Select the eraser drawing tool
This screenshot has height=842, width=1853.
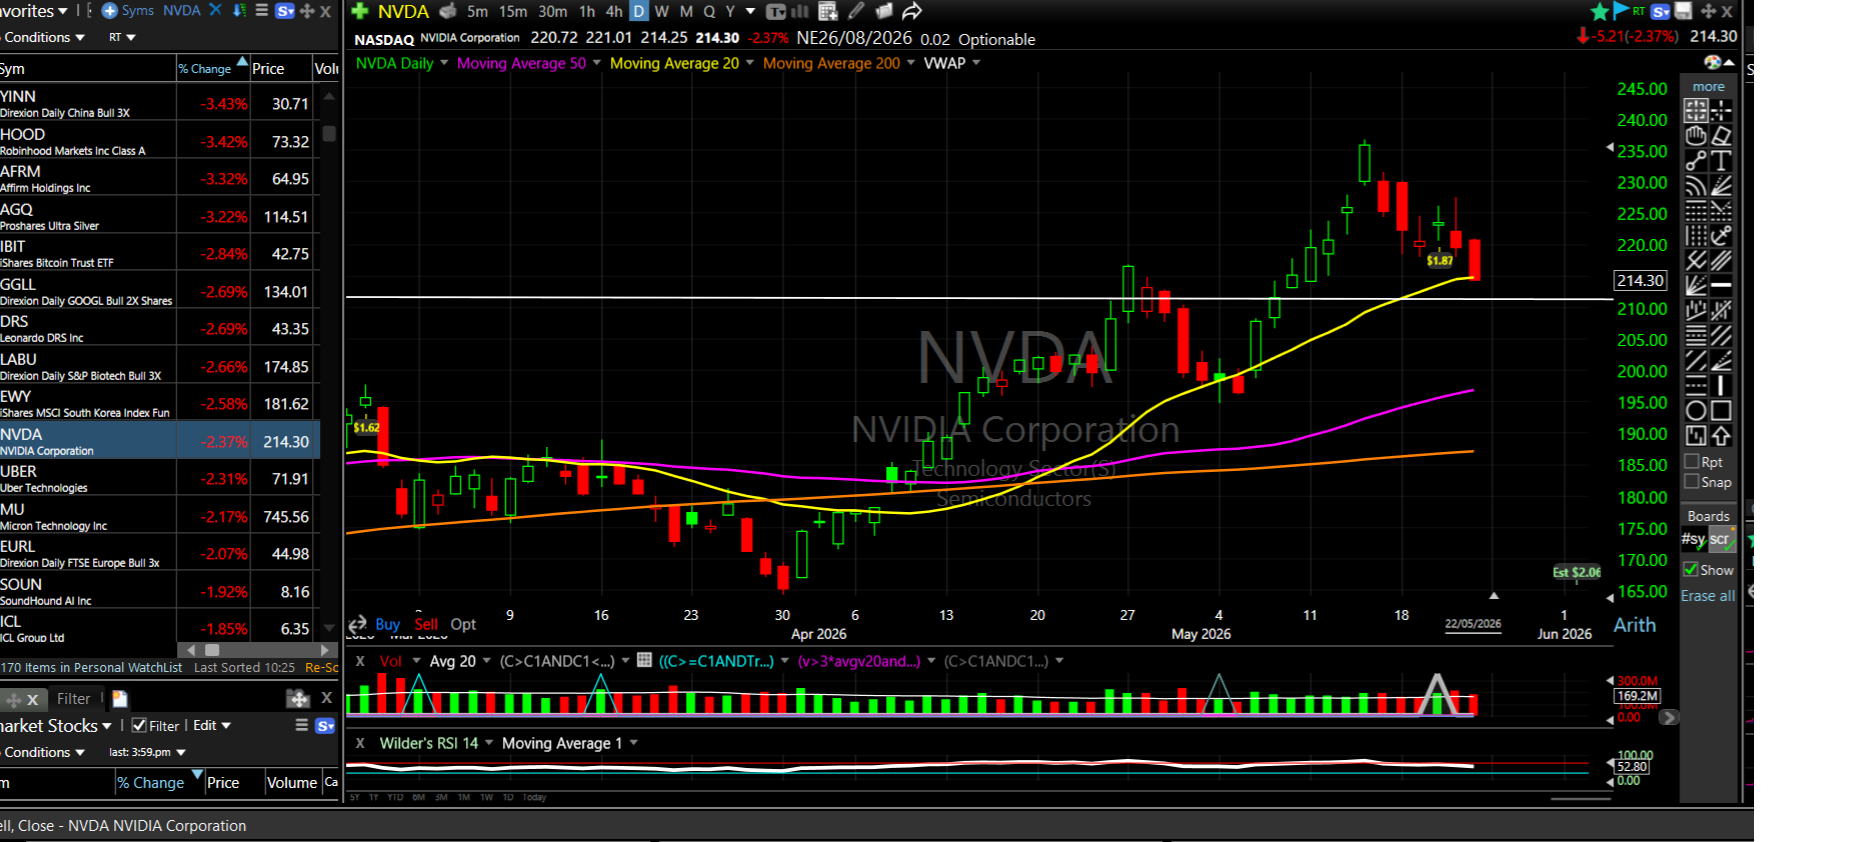(x=1721, y=136)
